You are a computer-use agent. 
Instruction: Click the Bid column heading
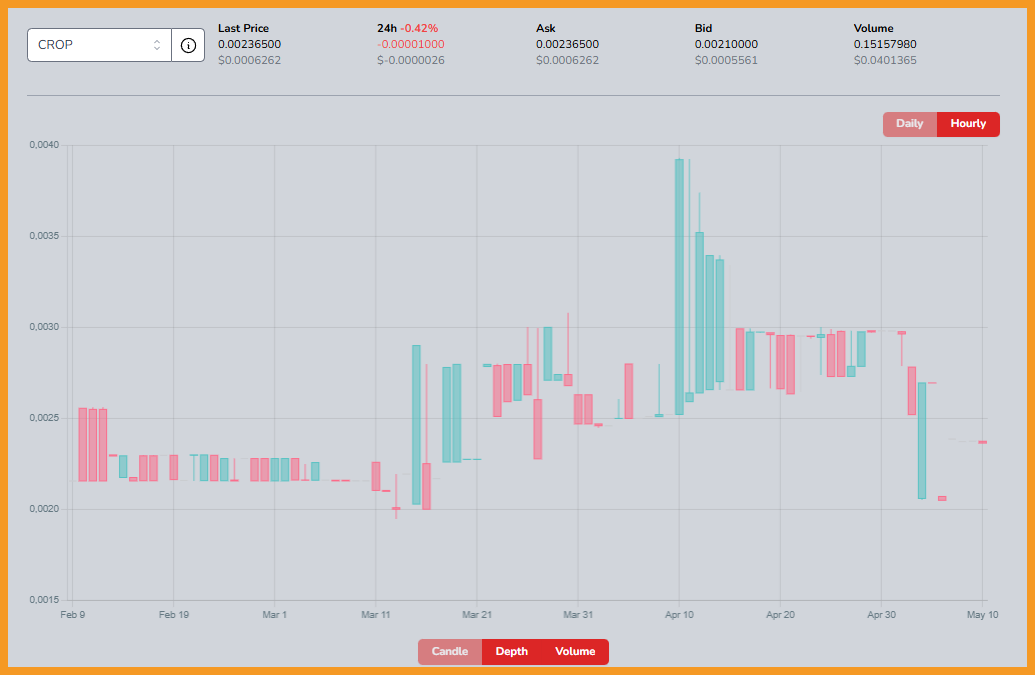click(703, 28)
